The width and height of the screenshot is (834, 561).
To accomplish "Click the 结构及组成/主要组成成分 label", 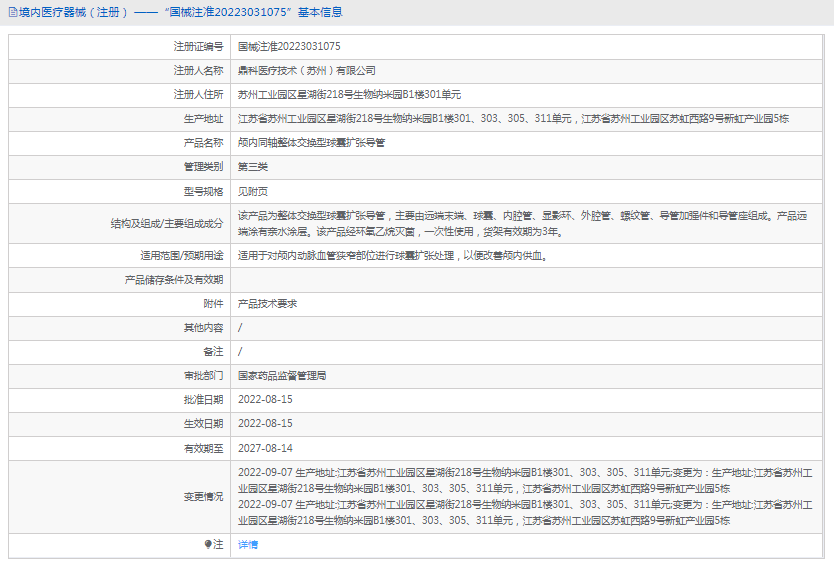I will click(x=167, y=223).
